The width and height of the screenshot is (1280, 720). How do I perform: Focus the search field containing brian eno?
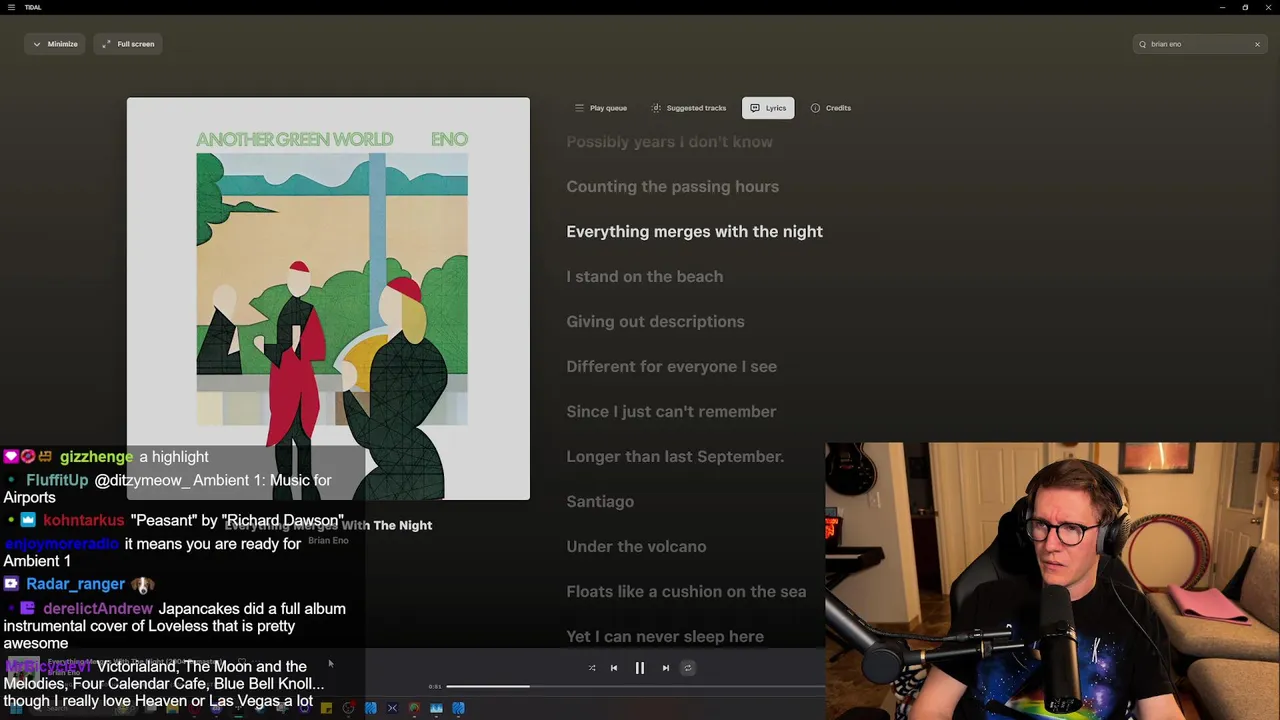click(x=1200, y=44)
